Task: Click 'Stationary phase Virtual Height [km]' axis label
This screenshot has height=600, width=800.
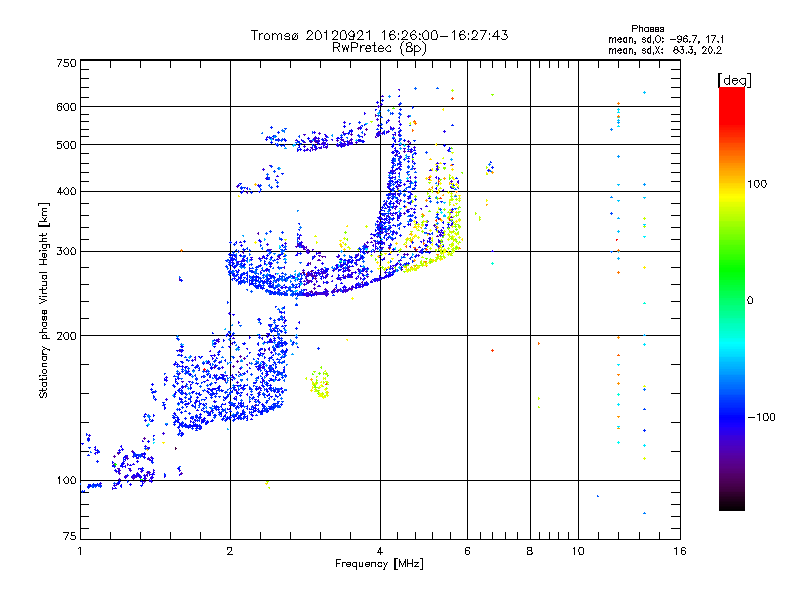Action: tap(44, 300)
